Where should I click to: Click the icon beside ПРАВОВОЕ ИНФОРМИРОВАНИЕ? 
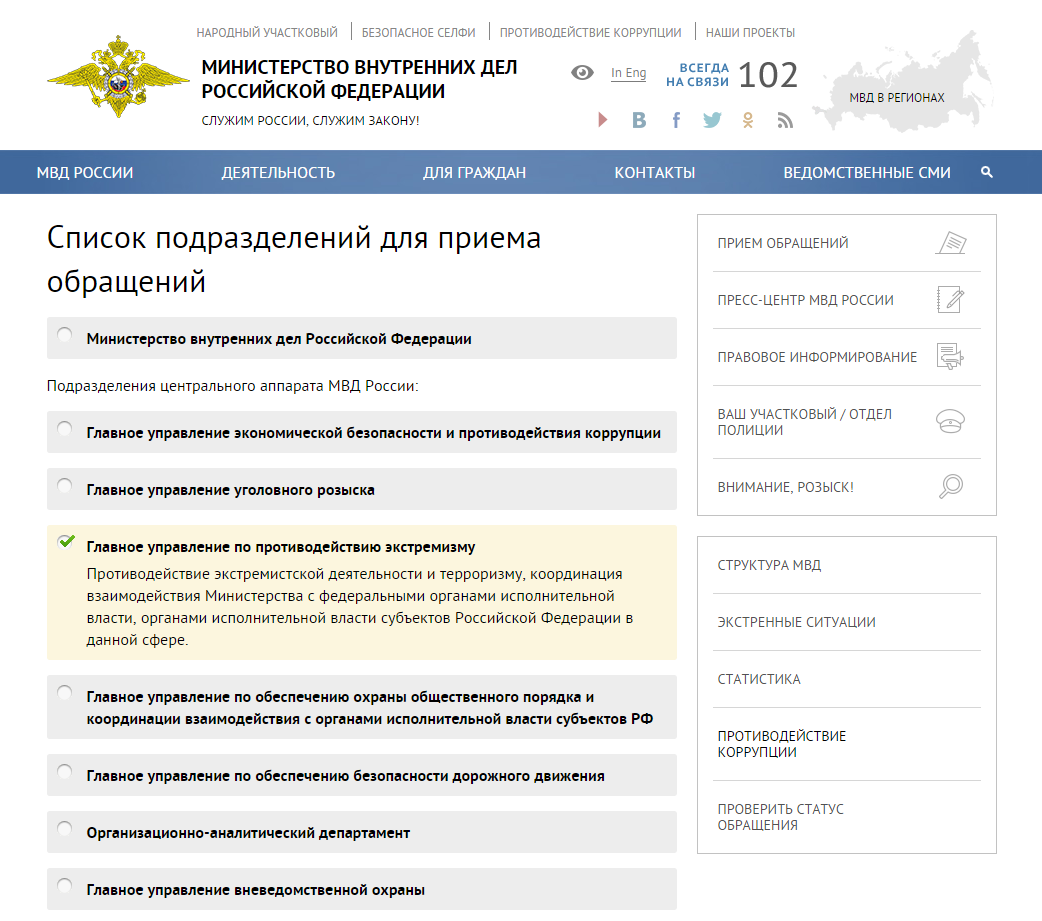pyautogui.click(x=950, y=357)
